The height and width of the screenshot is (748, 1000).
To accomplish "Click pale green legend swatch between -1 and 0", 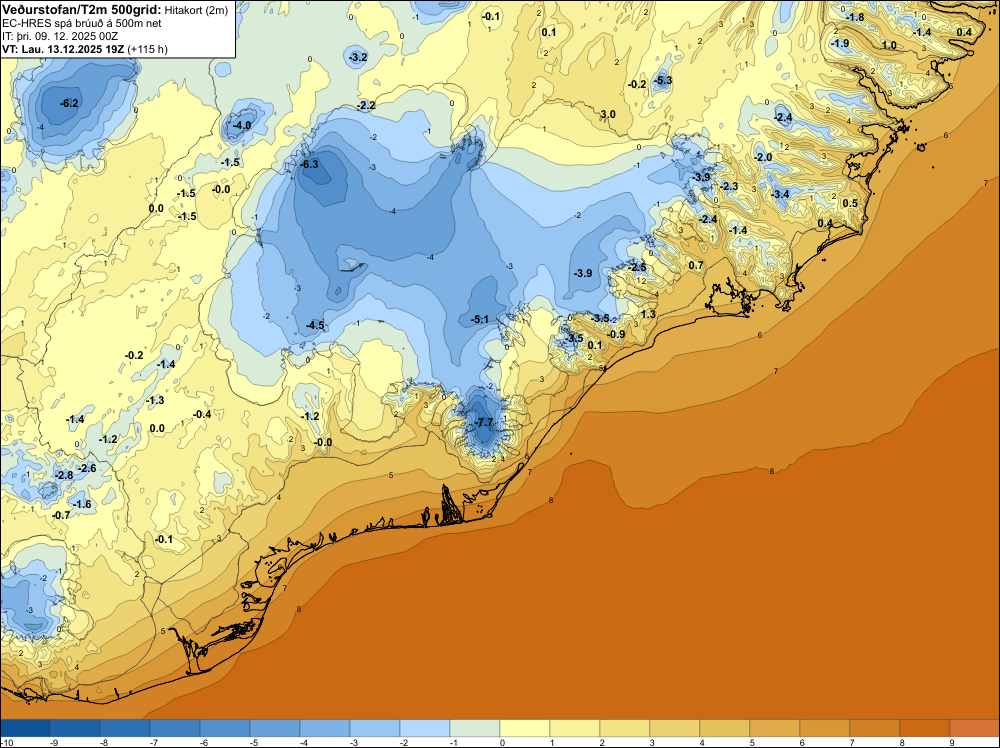I will pyautogui.click(x=475, y=728).
